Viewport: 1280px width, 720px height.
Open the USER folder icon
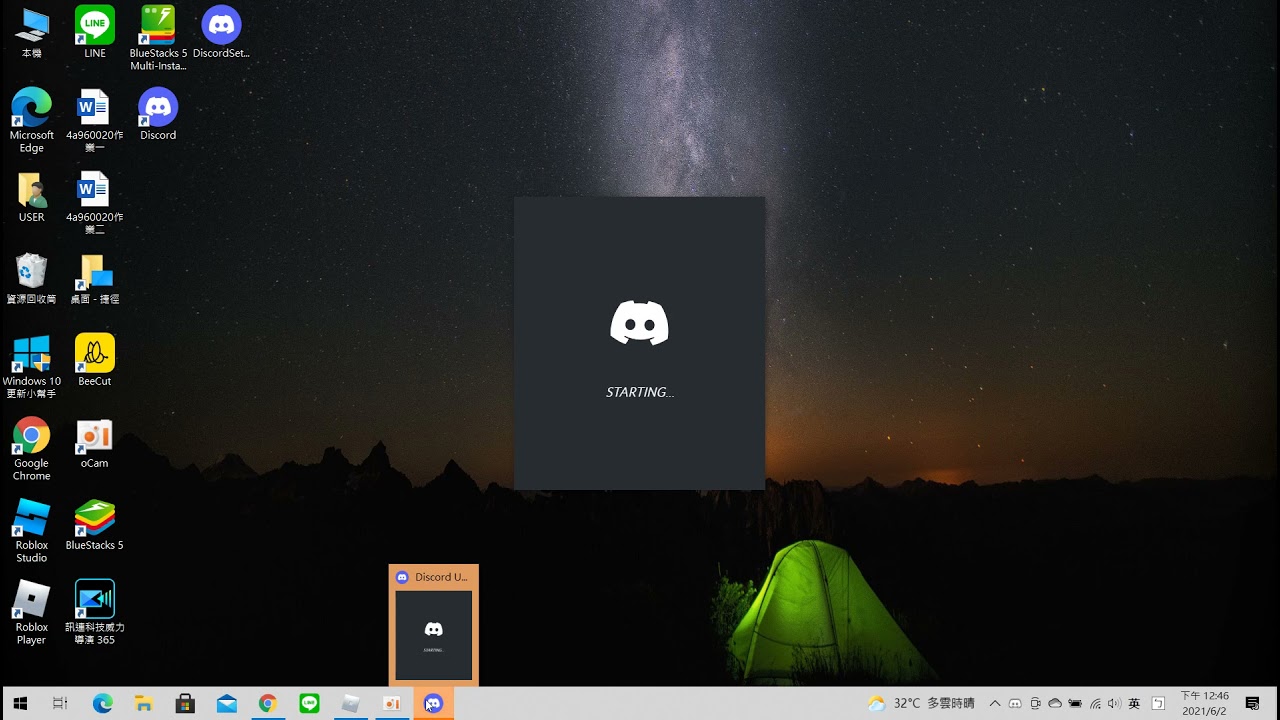point(32,196)
